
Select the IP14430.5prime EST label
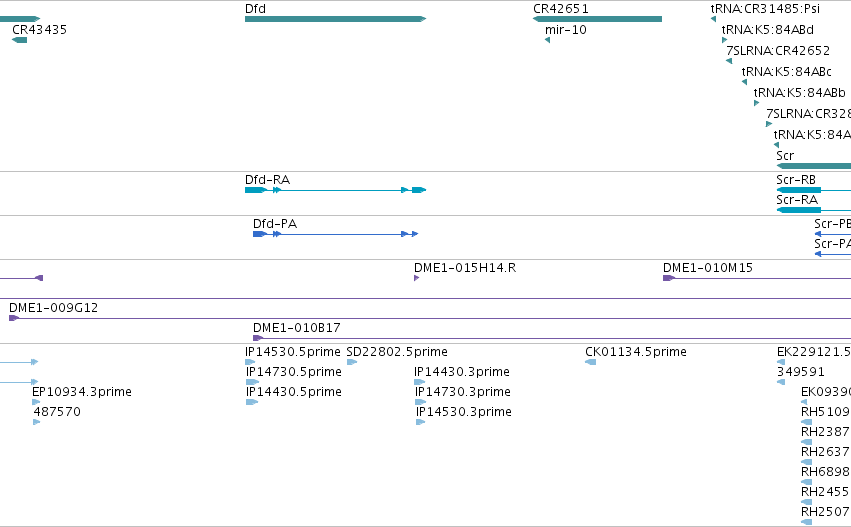(x=294, y=392)
